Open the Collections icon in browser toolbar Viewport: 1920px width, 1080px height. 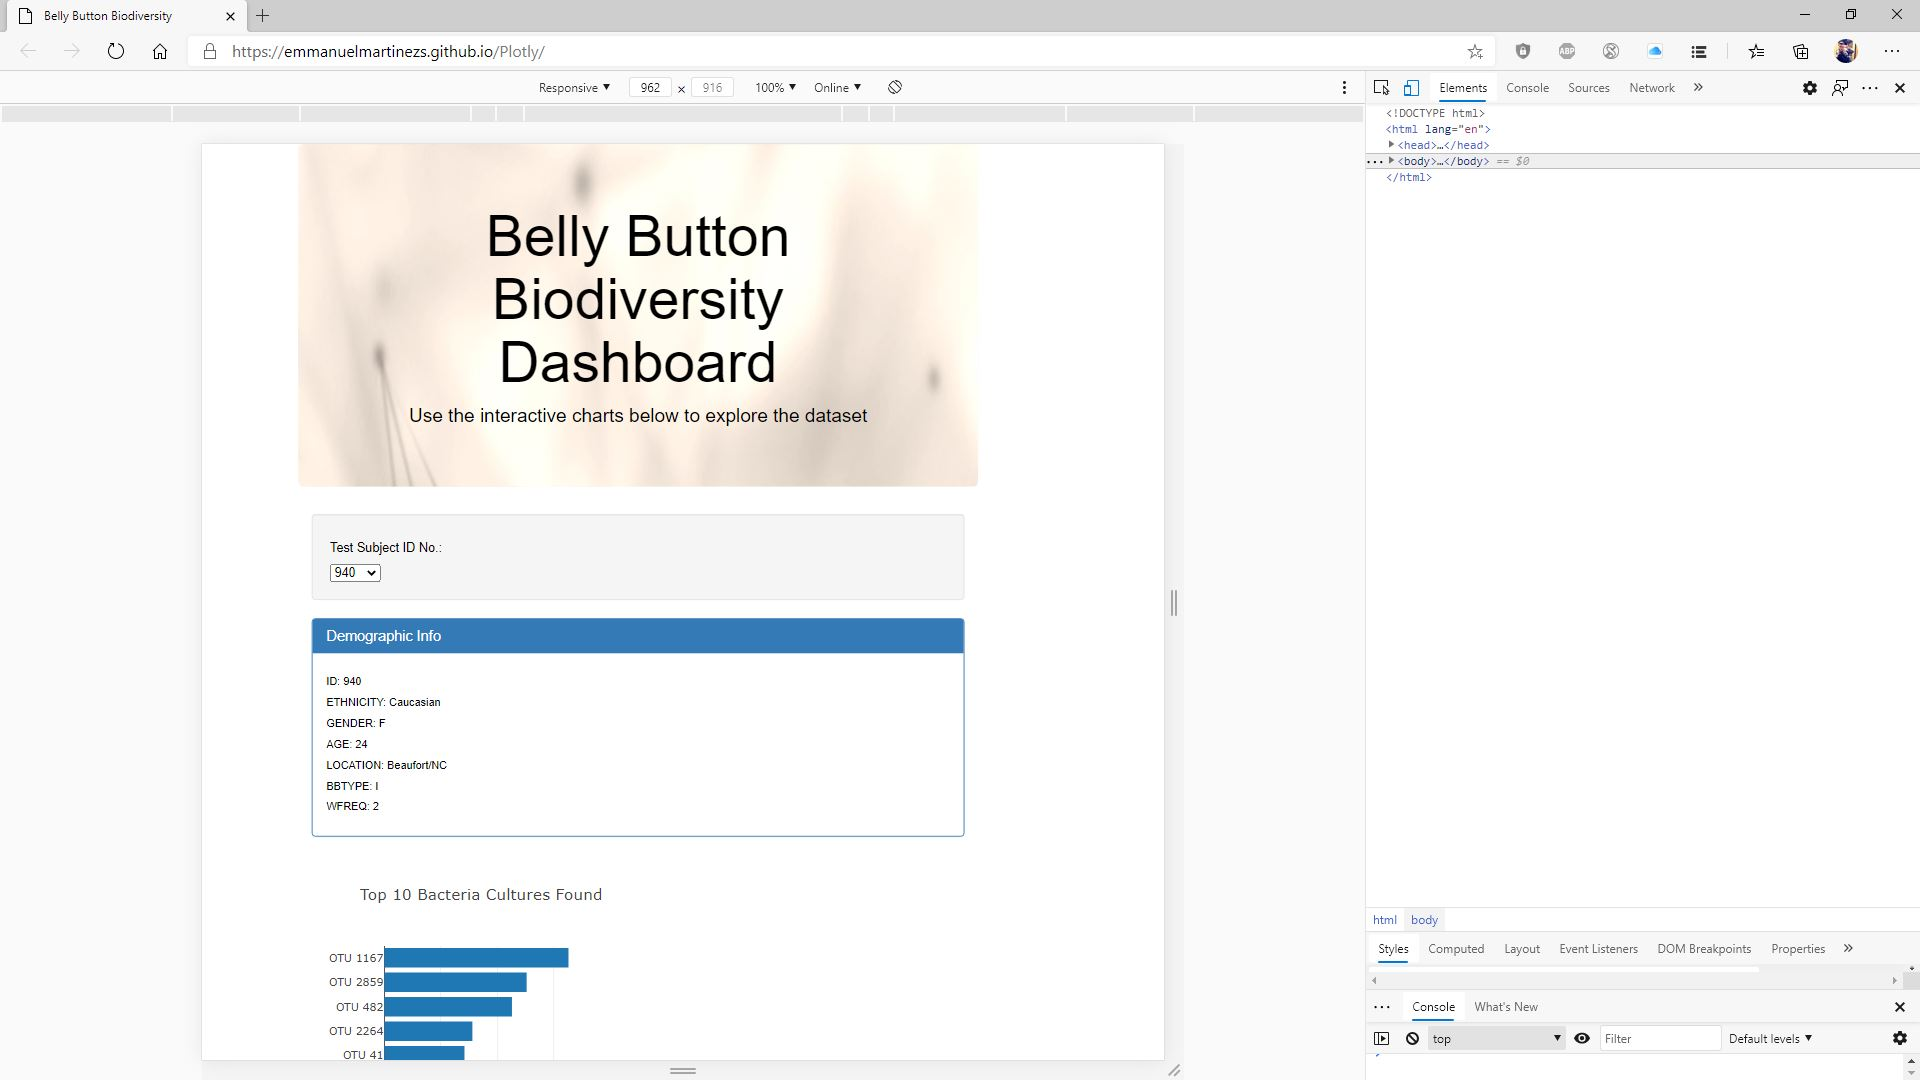1800,51
